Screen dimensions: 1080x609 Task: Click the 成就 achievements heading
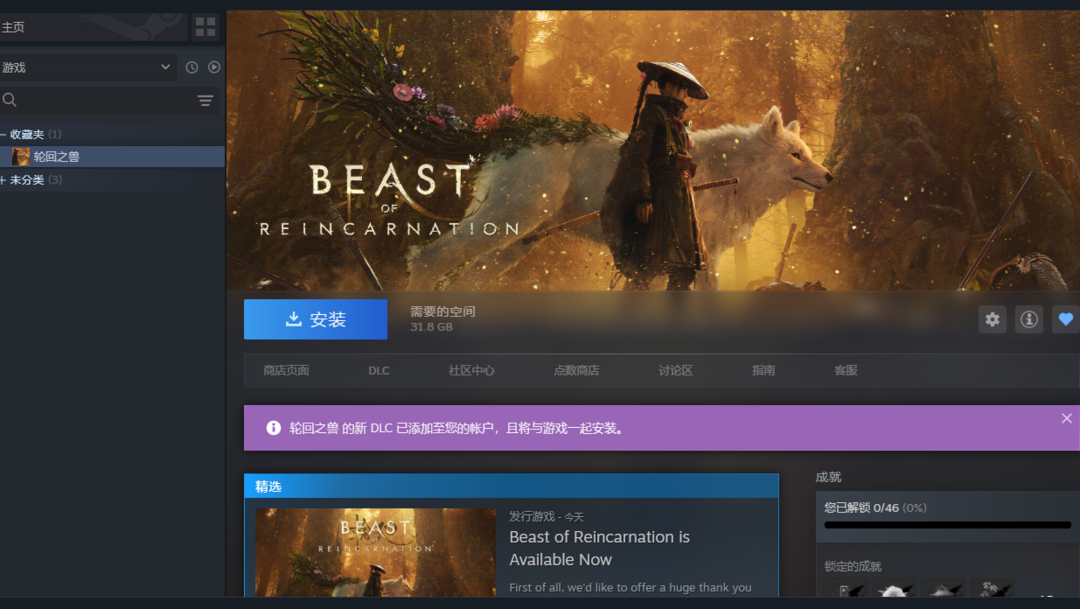[x=828, y=477]
